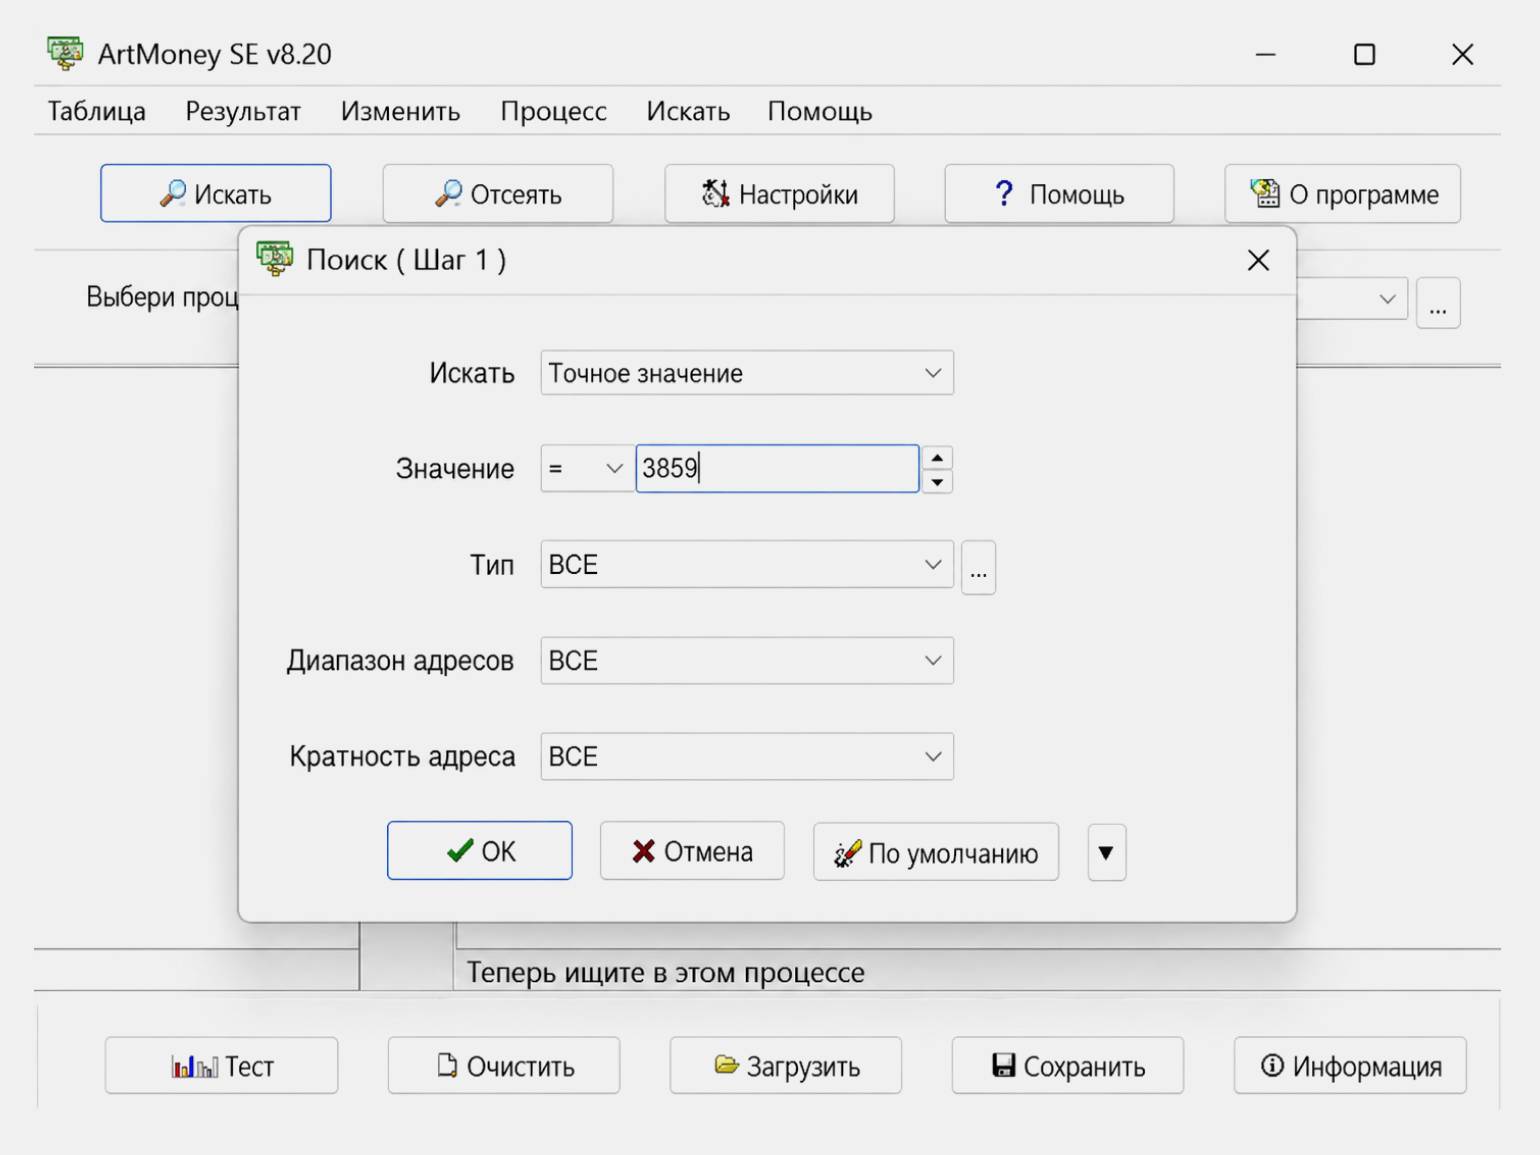Screen dimensions: 1540x1155
Task: Close the Поиск (Шаг 1) dialog
Action: click(x=1258, y=260)
